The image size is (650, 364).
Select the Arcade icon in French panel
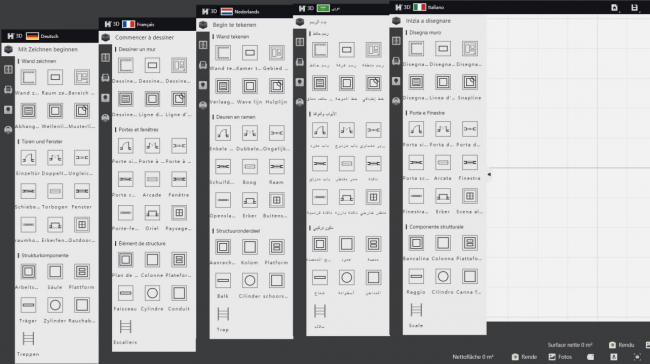pyautogui.click(x=152, y=180)
